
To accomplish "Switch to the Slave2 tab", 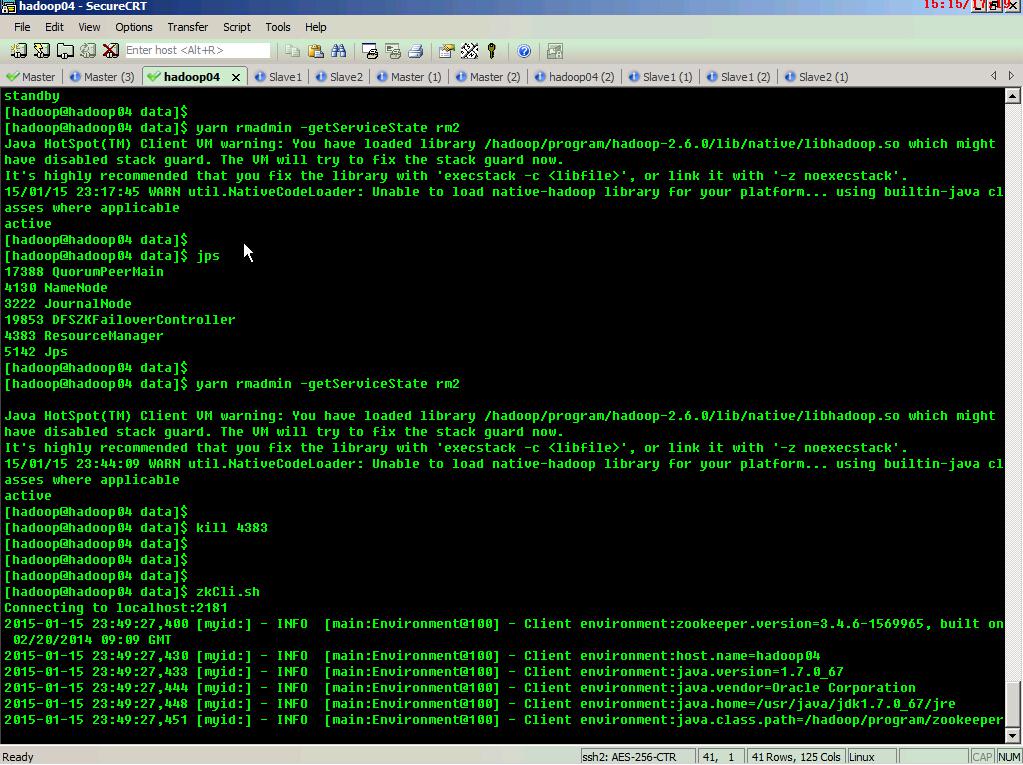I will pos(339,77).
